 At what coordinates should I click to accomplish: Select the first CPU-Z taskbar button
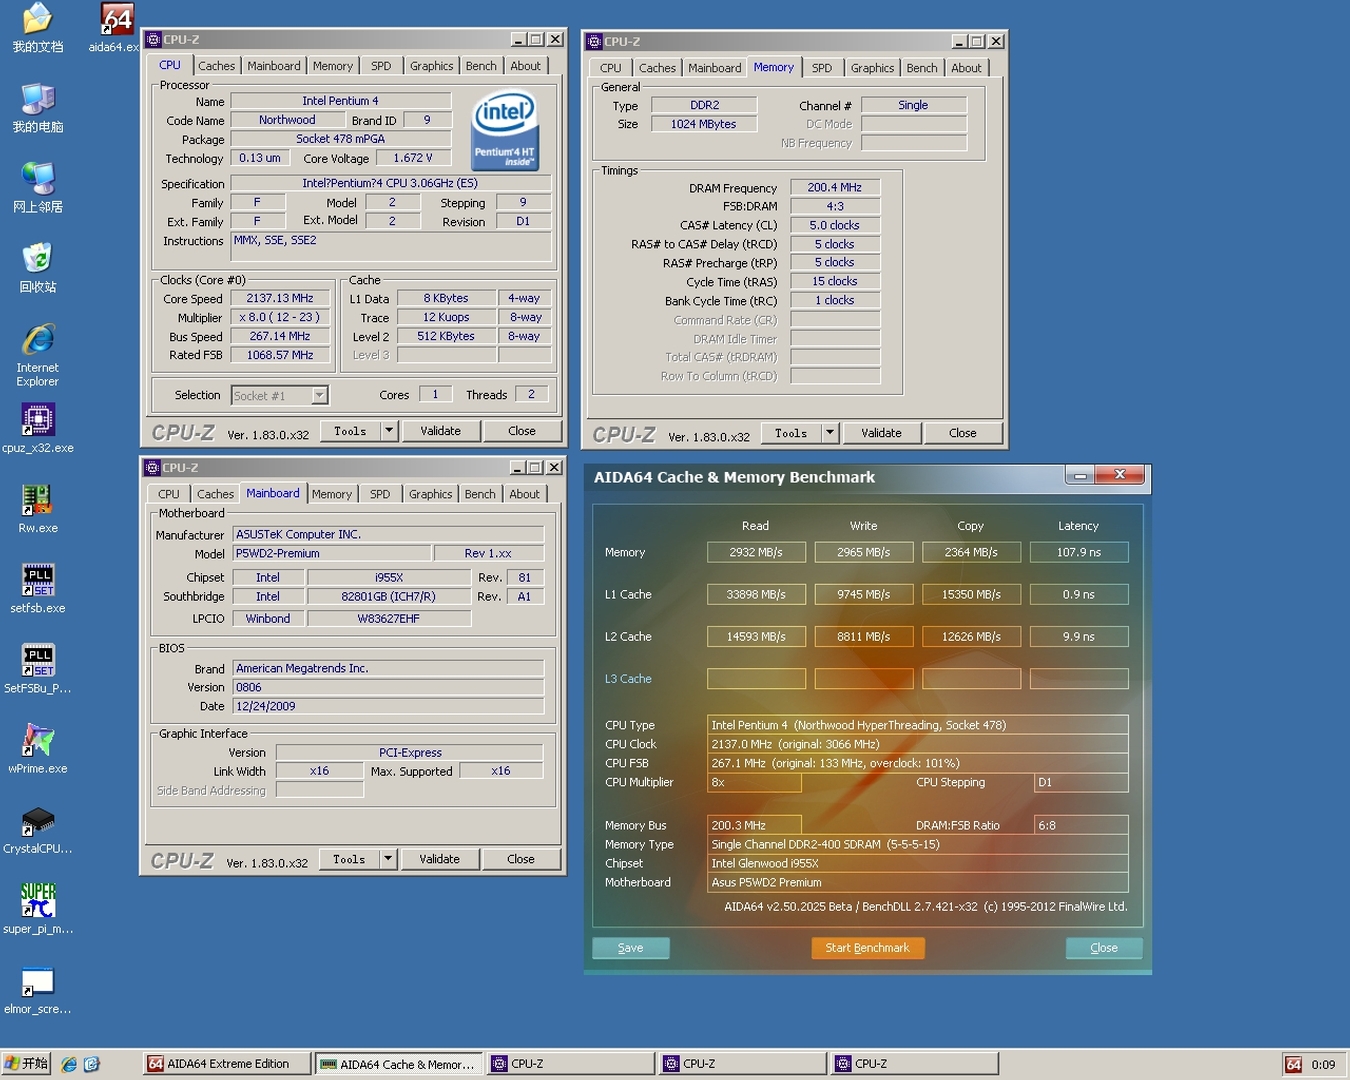(x=570, y=1064)
